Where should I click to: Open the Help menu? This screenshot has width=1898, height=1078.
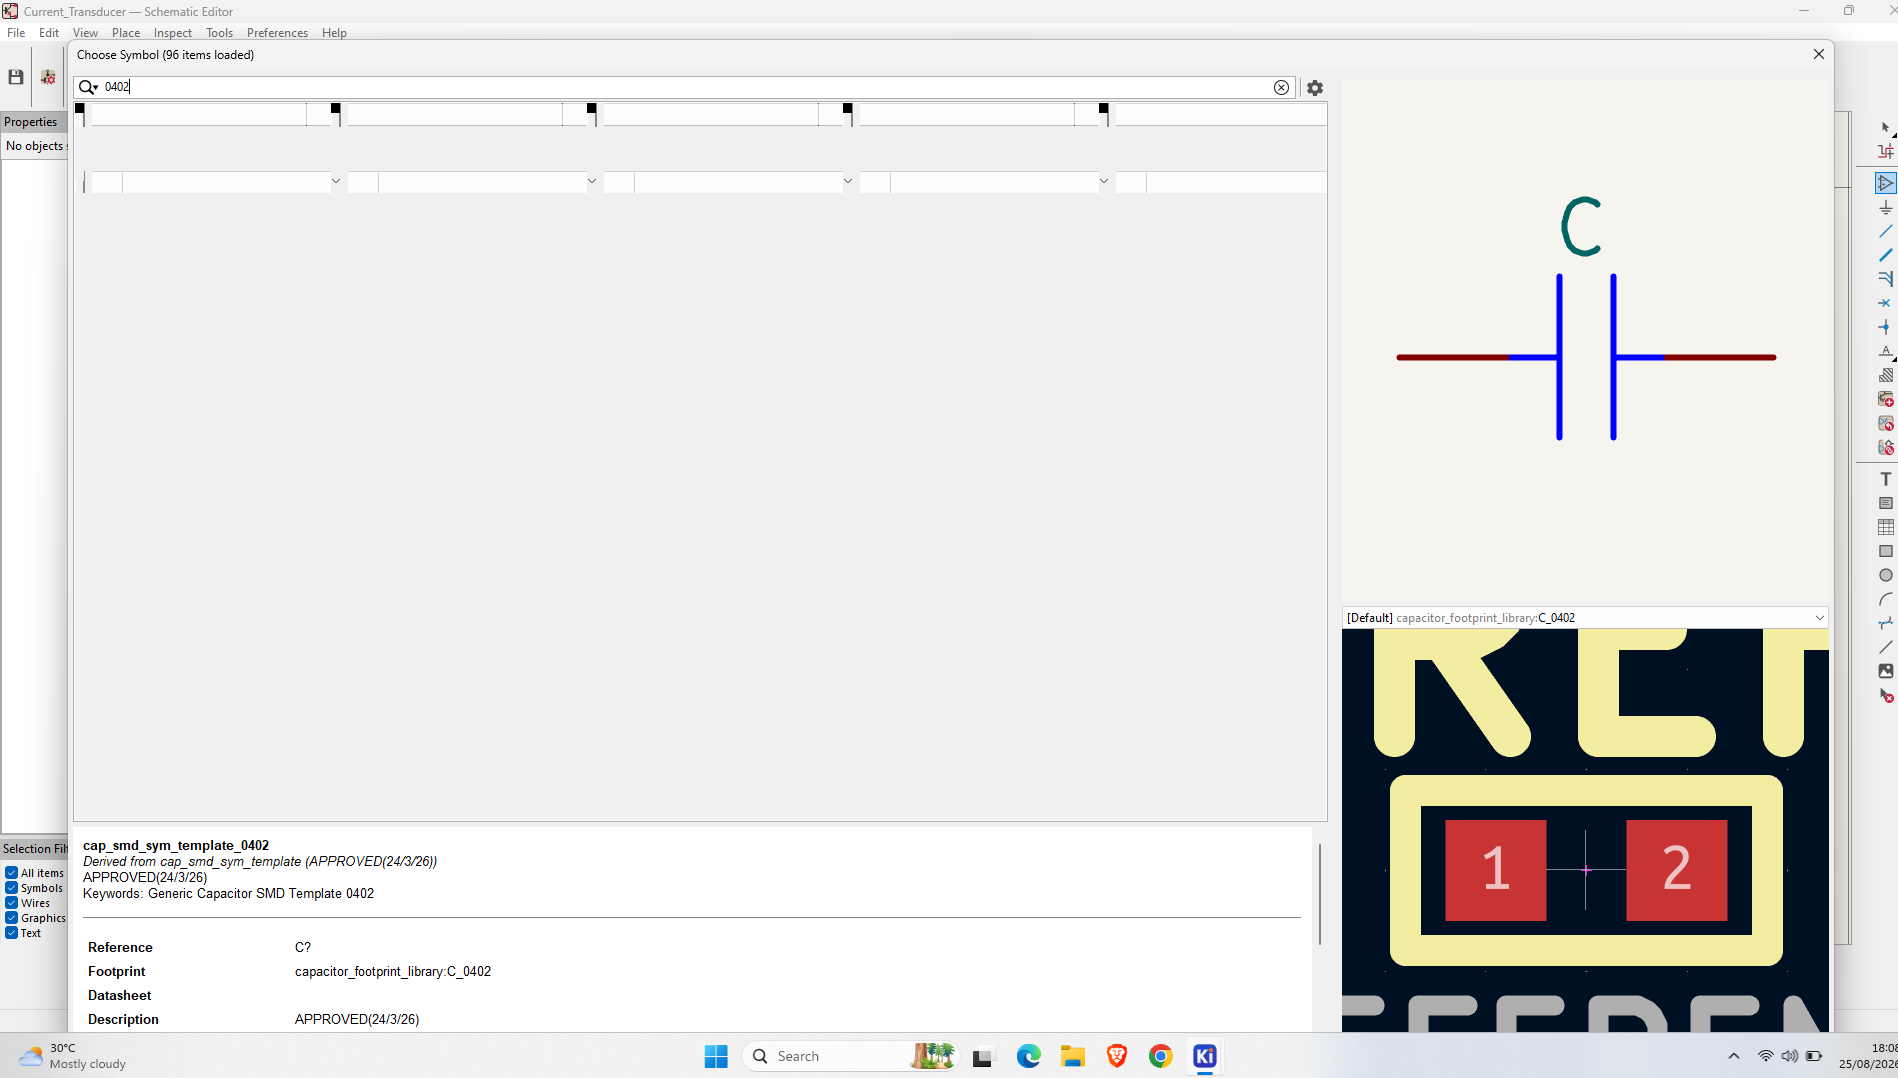[x=334, y=33]
